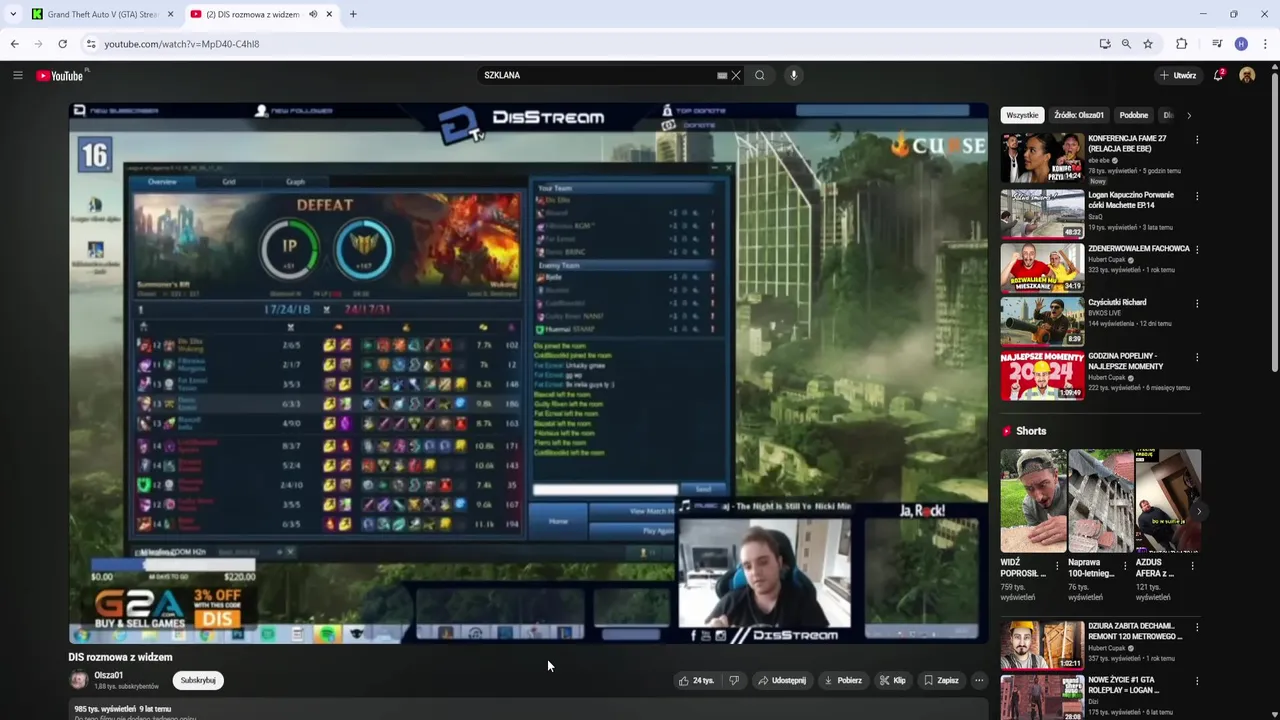1280x720 pixels.
Task: Install app icon in address bar
Action: click(1104, 44)
